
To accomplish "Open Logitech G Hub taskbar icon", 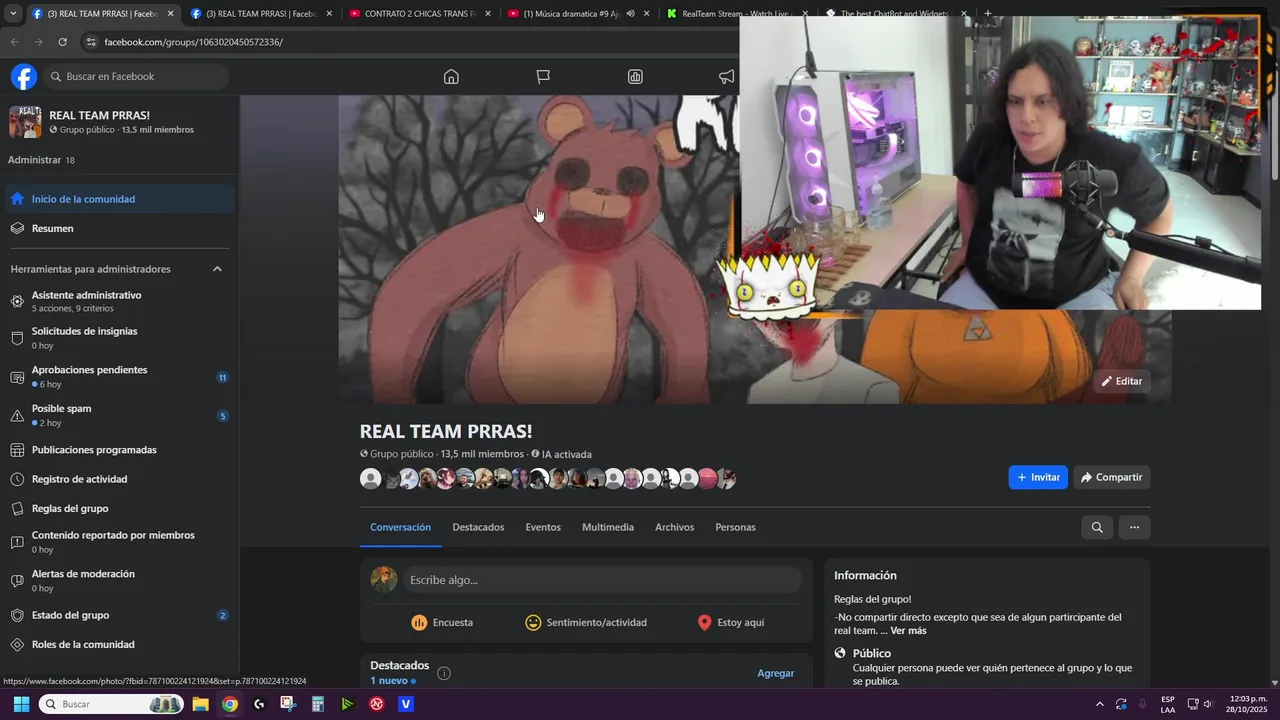I will (259, 704).
